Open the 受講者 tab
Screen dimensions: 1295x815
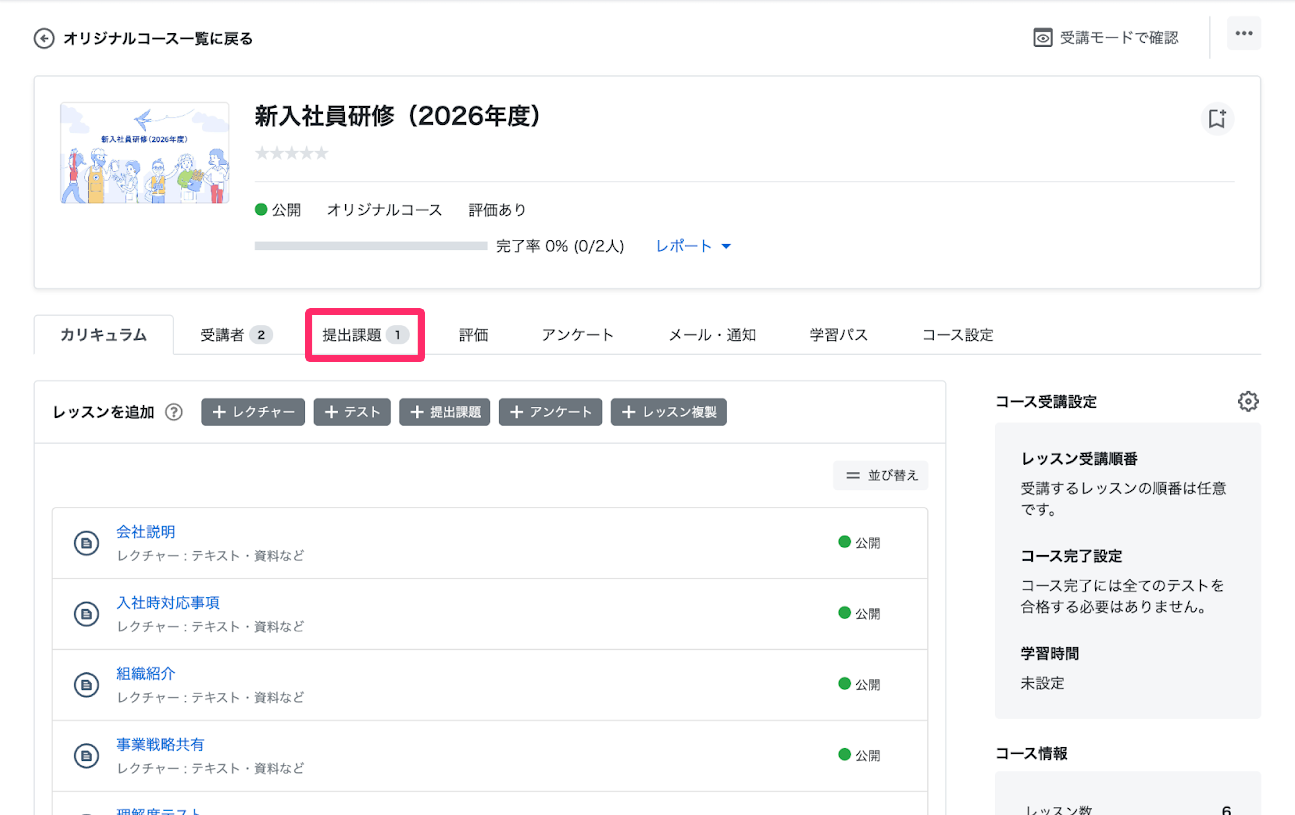click(x=236, y=335)
